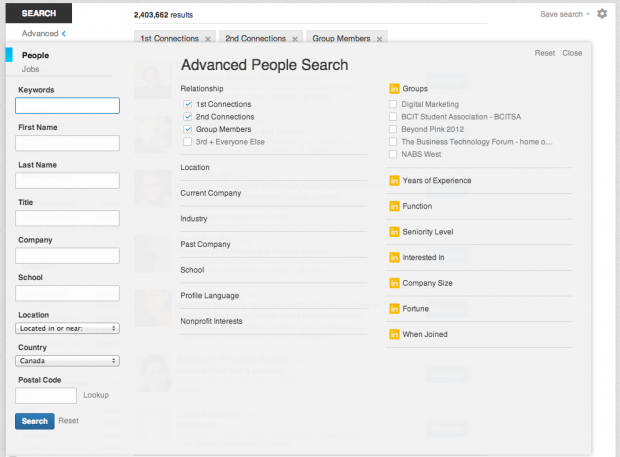
Task: Switch to the Jobs search tab
Action: tap(30, 69)
